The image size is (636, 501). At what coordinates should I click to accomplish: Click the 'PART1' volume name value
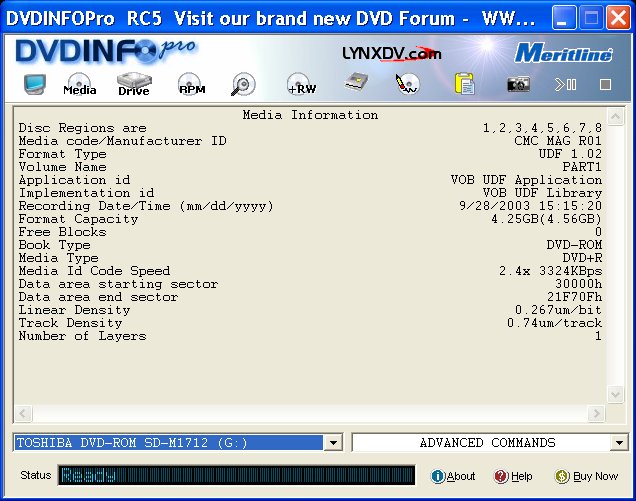[582, 167]
